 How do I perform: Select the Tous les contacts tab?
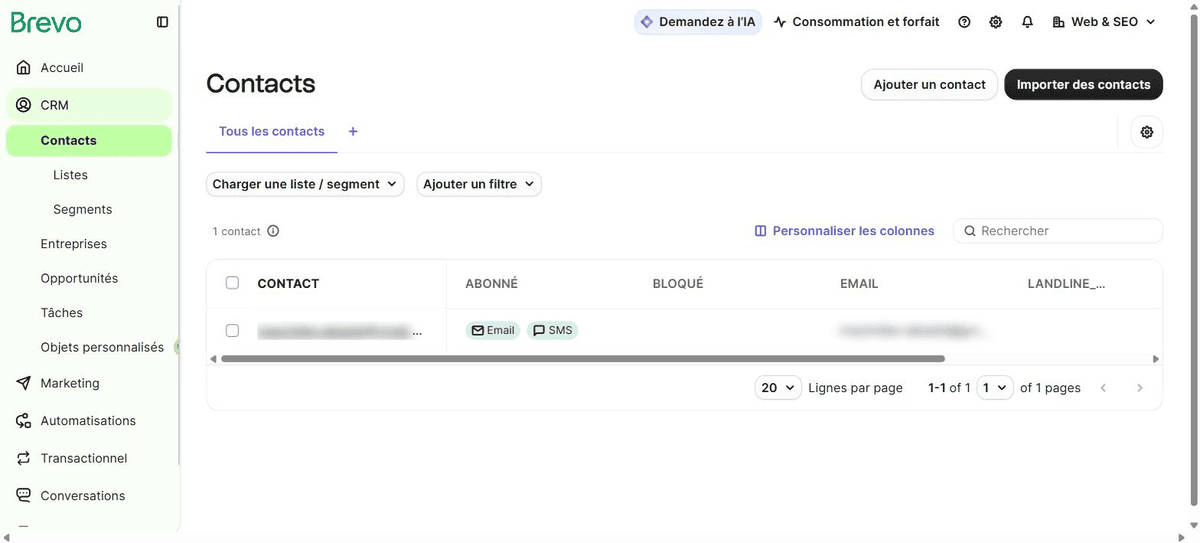click(272, 131)
